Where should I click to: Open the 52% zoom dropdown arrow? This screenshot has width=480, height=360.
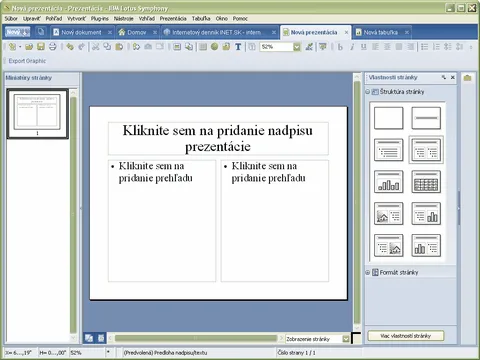tap(297, 47)
